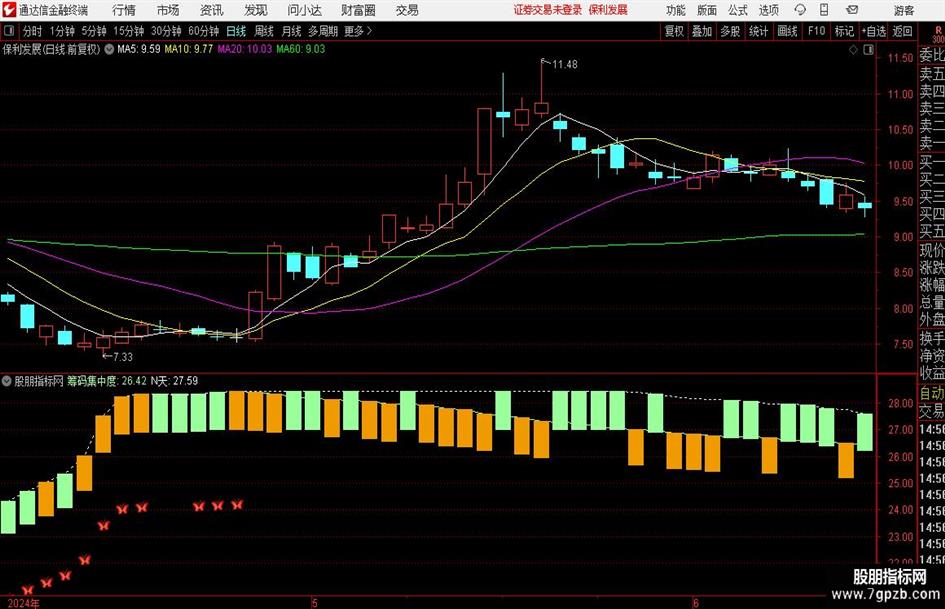Click the red 保利发展 stock name in title bar
Viewport: 945px width, 609px height.
(x=608, y=10)
